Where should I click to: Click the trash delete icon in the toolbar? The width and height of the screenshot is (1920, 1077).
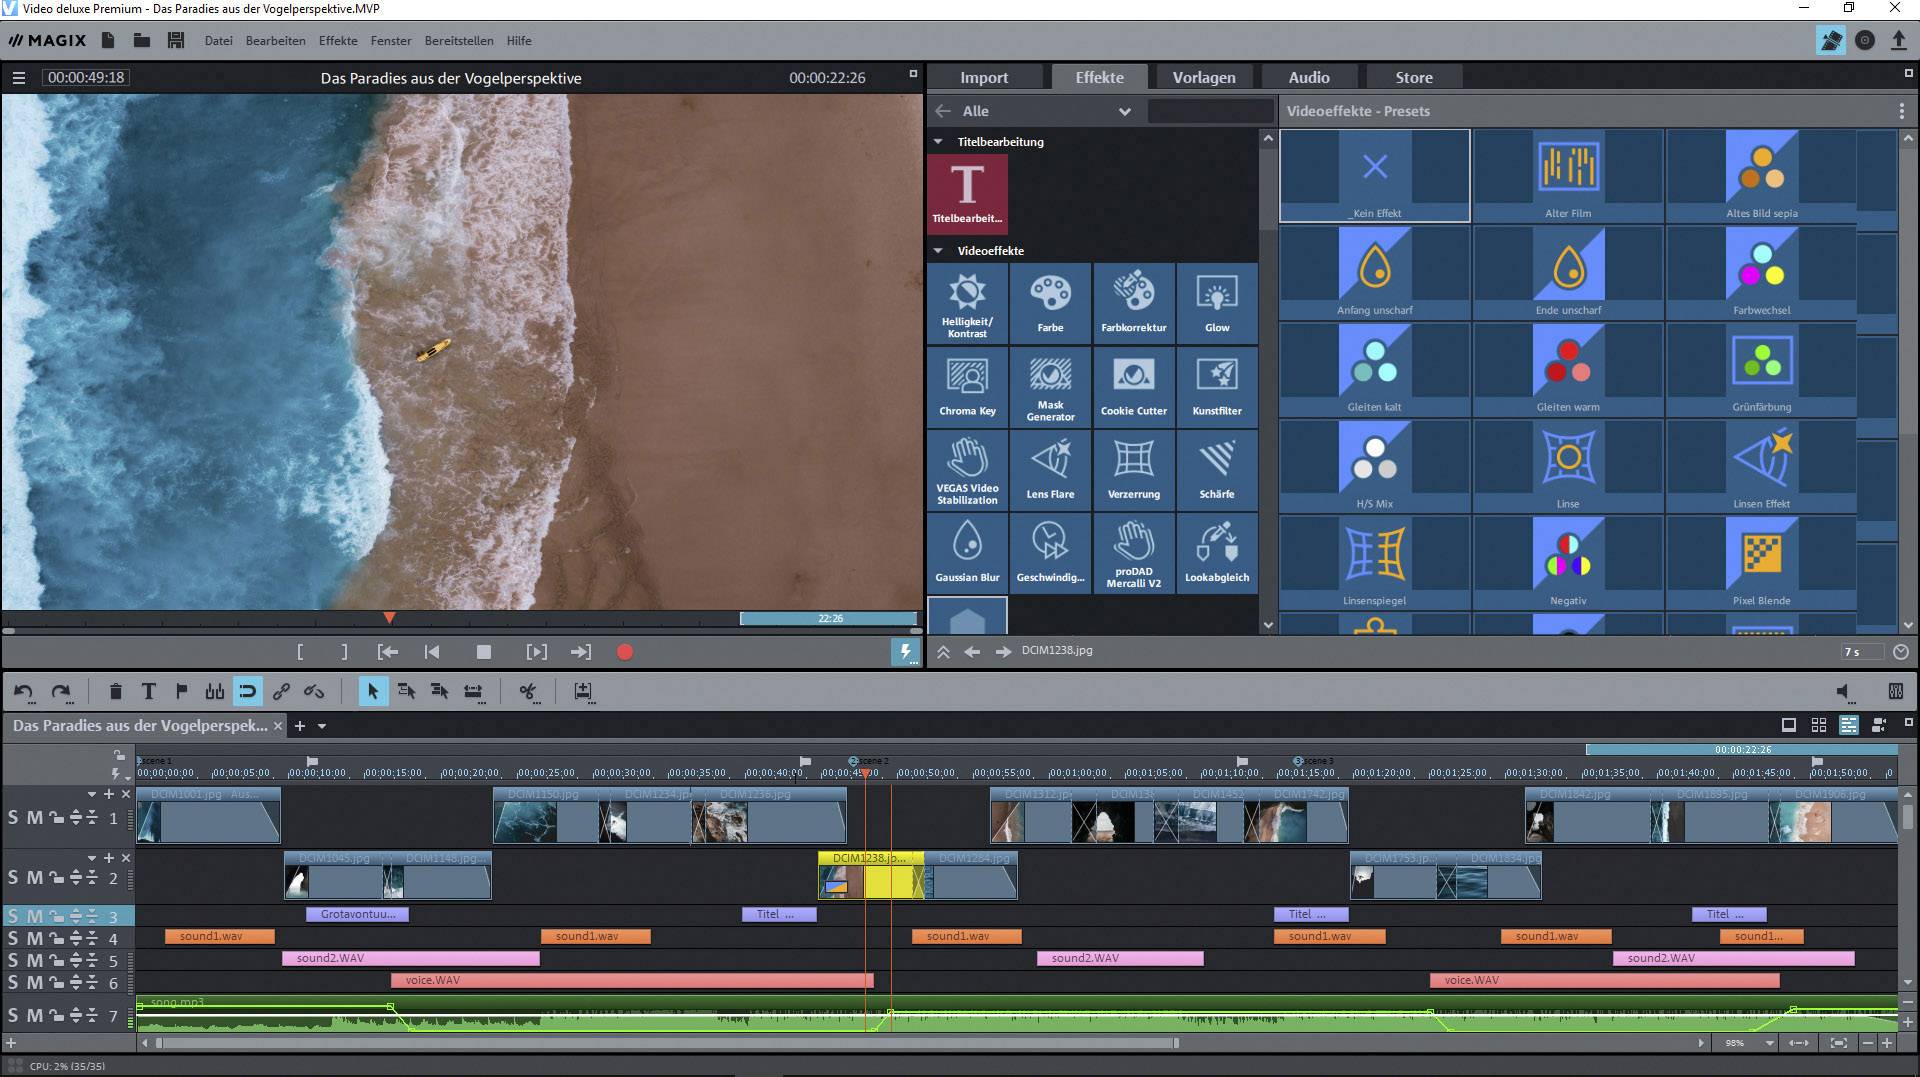click(x=115, y=691)
